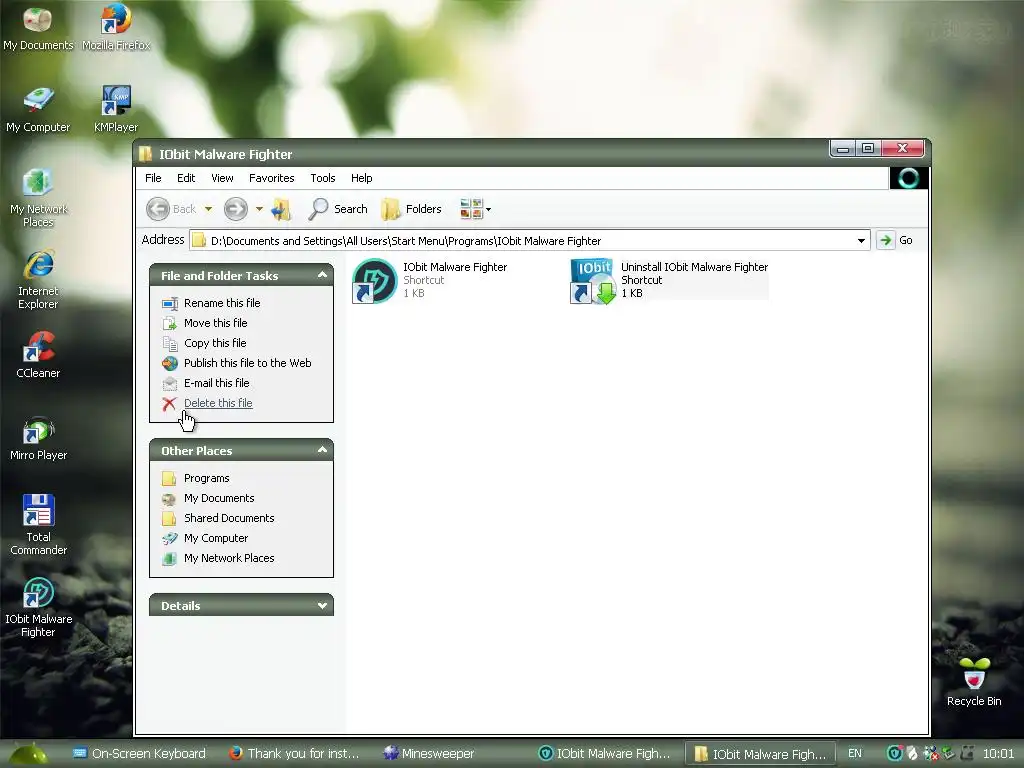Click Publish this file to the Web
This screenshot has height=768, width=1024.
(248, 363)
